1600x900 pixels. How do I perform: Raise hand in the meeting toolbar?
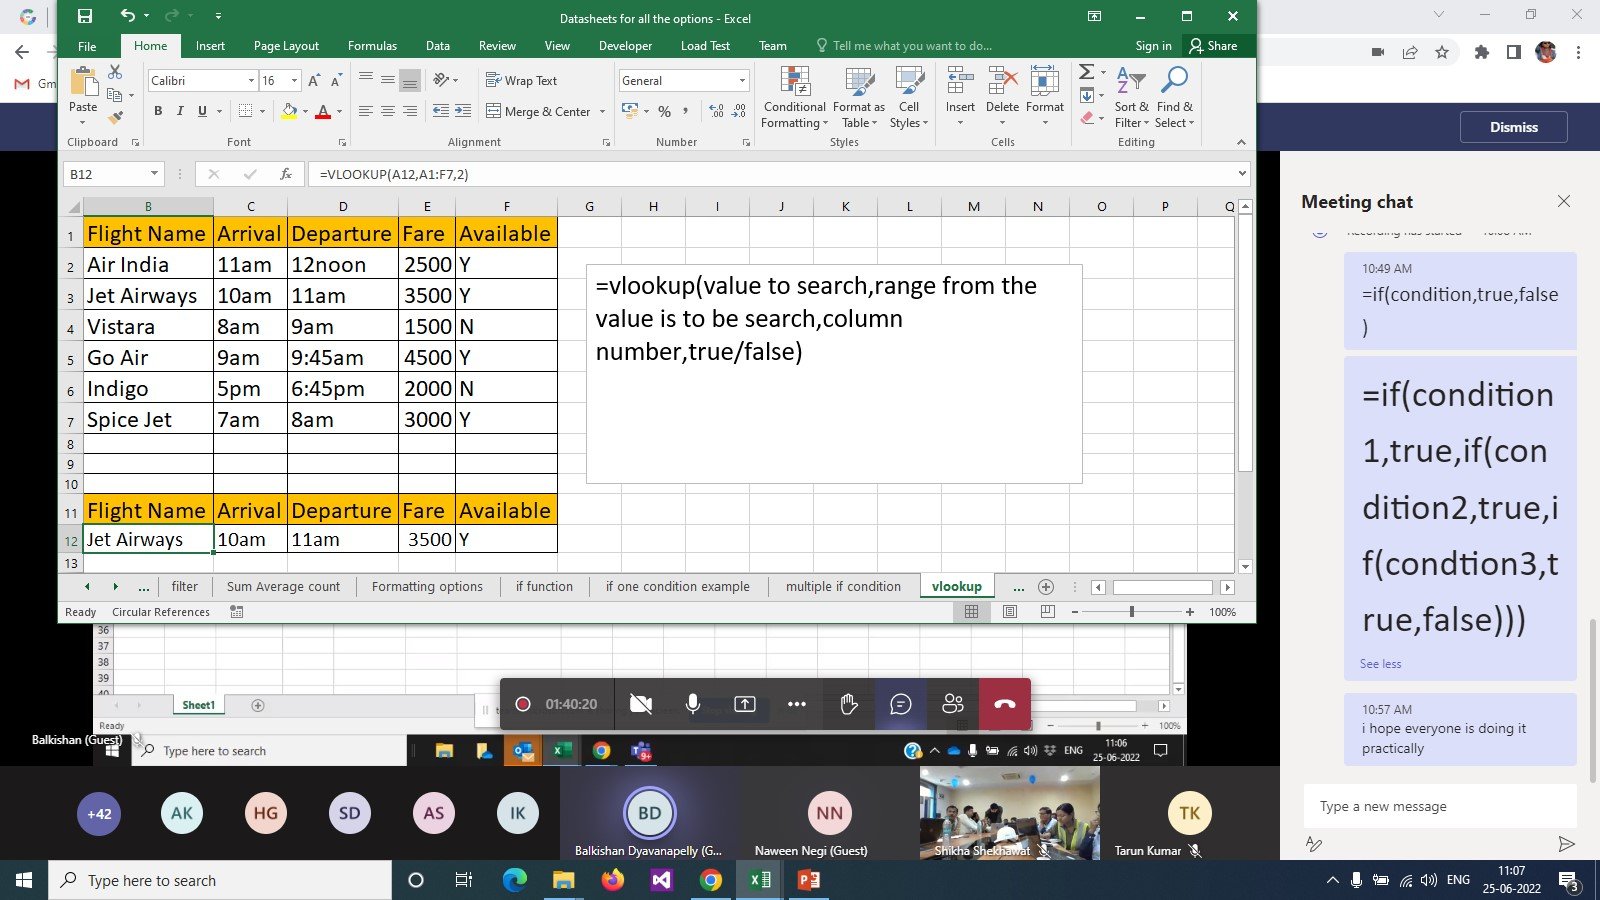pyautogui.click(x=849, y=704)
